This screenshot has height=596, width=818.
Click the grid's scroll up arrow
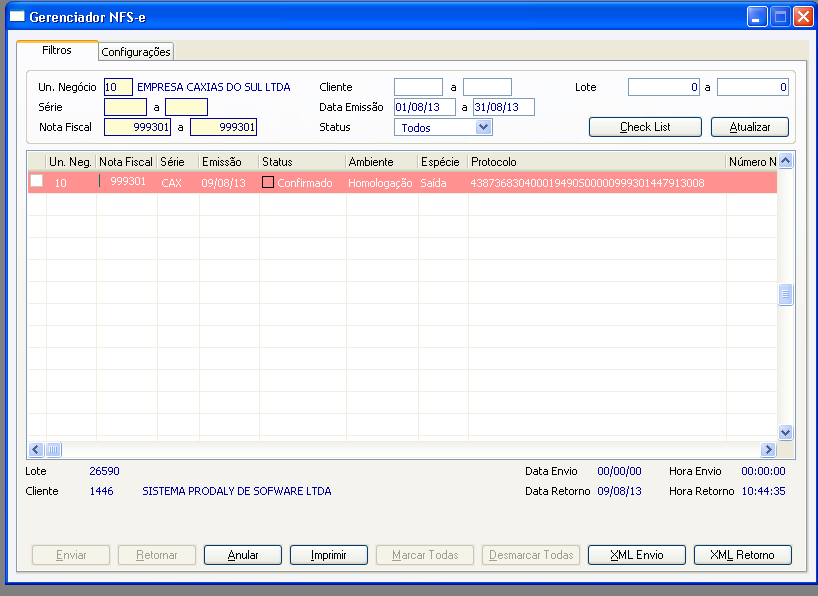(785, 161)
